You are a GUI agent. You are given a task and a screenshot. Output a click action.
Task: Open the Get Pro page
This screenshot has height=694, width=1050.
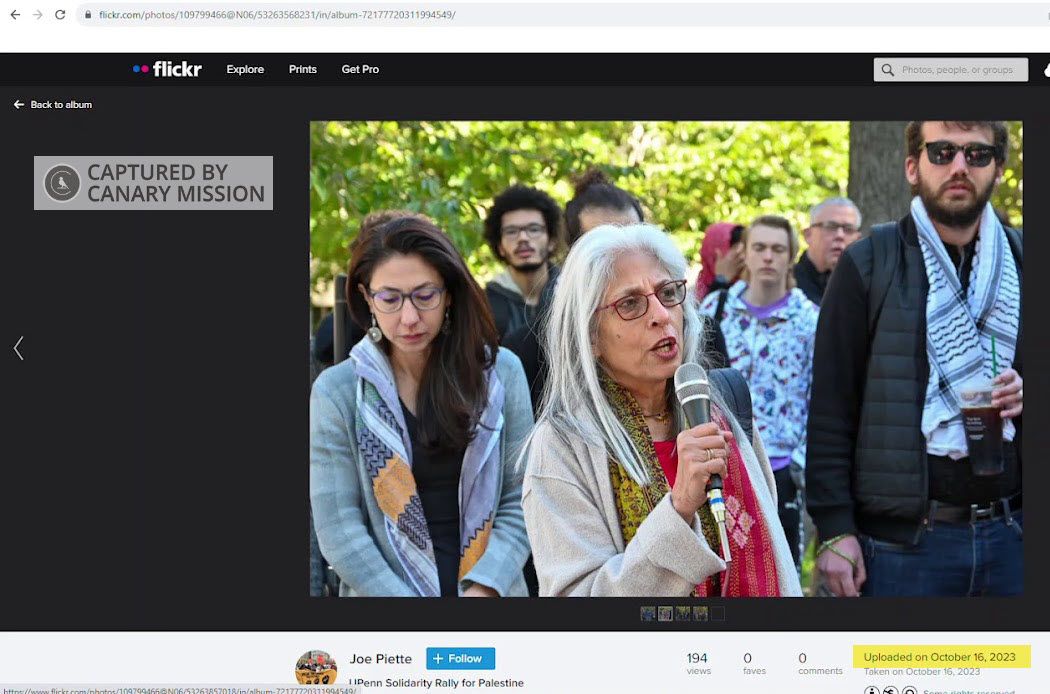point(360,70)
